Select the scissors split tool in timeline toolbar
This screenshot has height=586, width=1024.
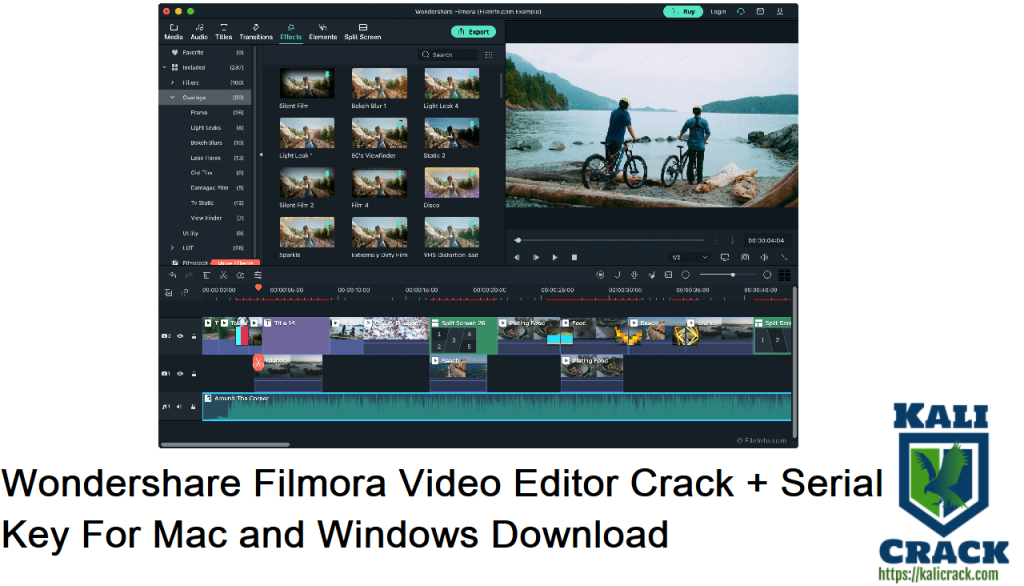pyautogui.click(x=223, y=276)
